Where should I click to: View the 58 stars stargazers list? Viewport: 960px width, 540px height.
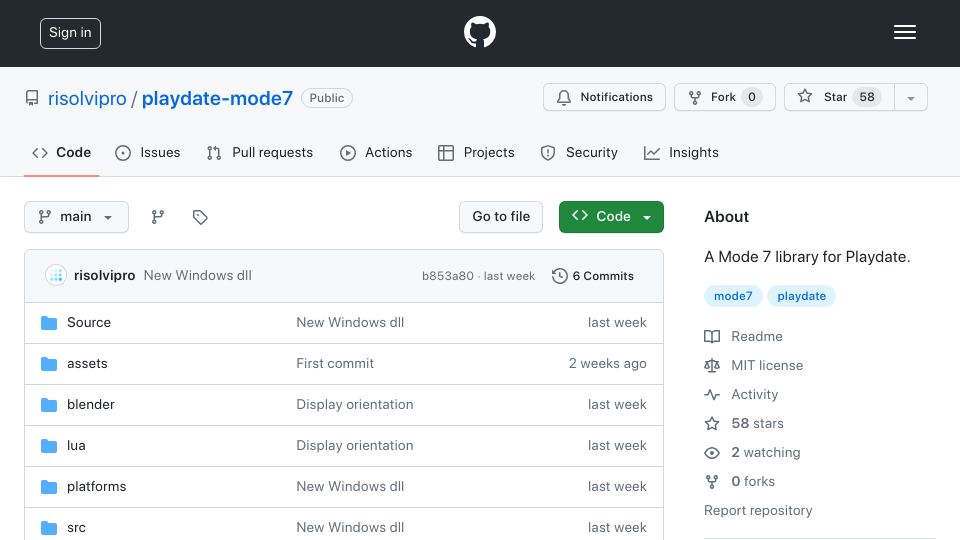[757, 424]
